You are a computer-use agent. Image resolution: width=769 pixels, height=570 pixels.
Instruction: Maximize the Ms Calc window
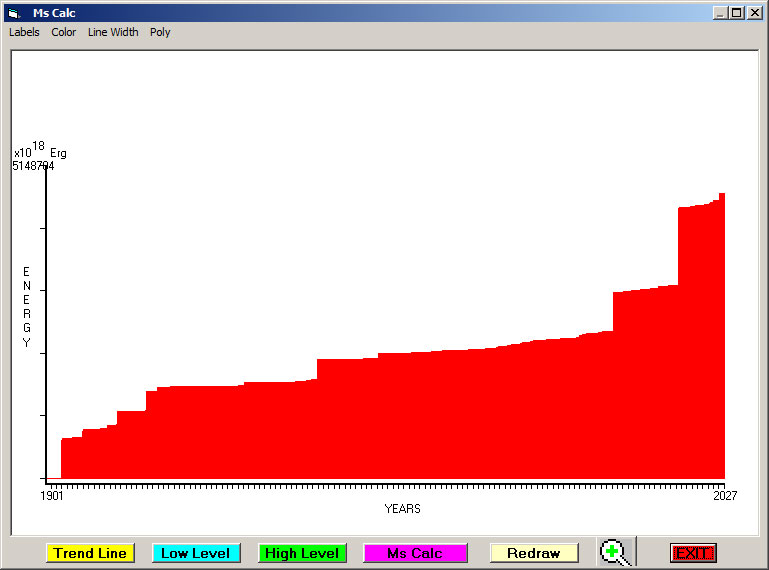click(737, 13)
